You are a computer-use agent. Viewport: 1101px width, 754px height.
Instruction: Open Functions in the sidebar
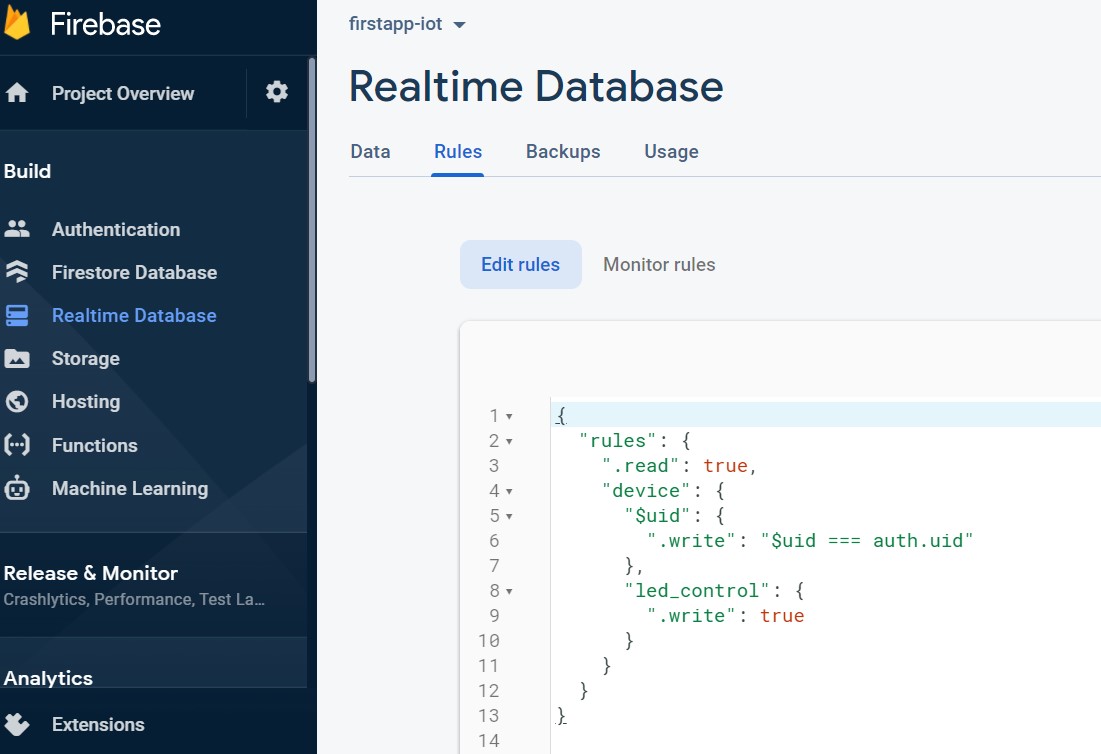[95, 445]
